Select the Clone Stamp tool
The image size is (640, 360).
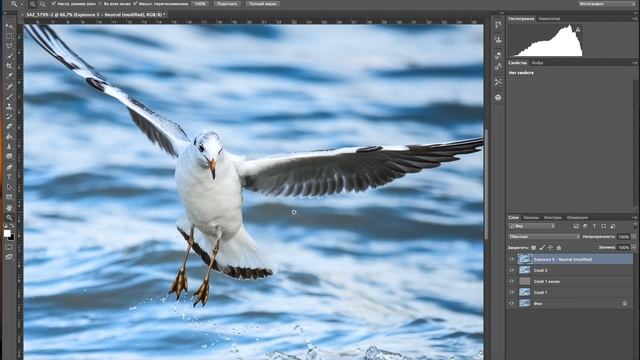(9, 107)
